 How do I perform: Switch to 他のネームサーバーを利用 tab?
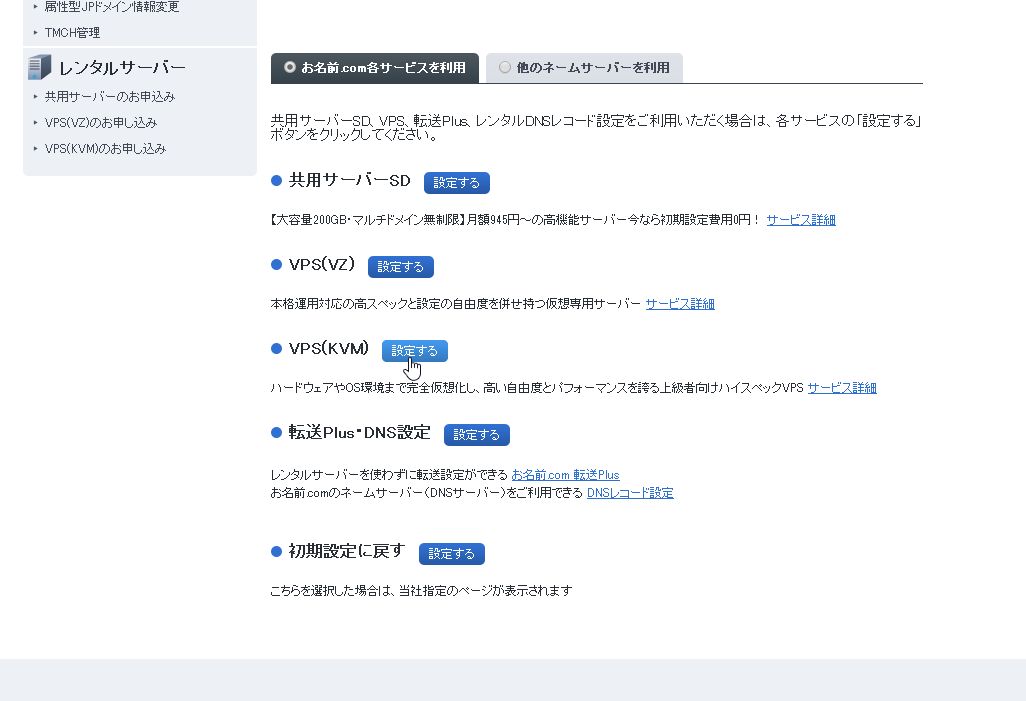[x=584, y=68]
